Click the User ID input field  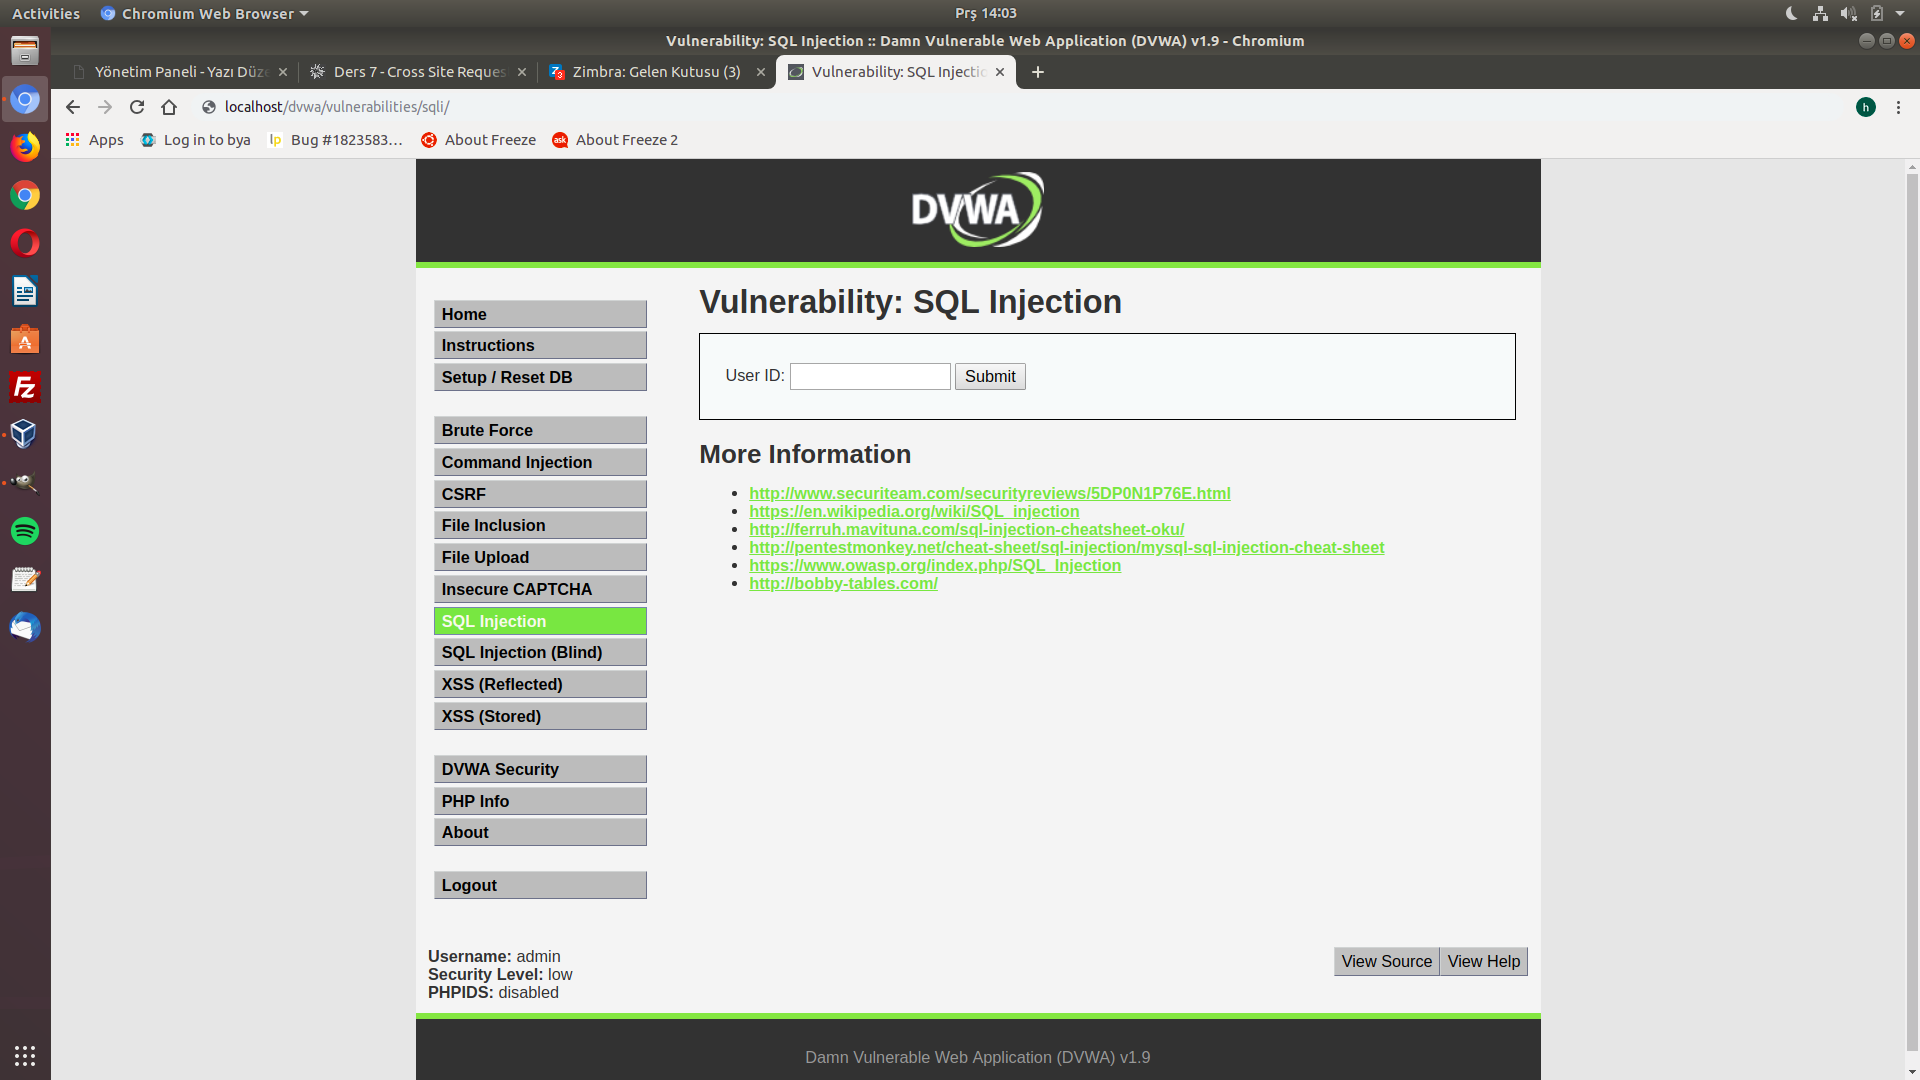pos(870,376)
